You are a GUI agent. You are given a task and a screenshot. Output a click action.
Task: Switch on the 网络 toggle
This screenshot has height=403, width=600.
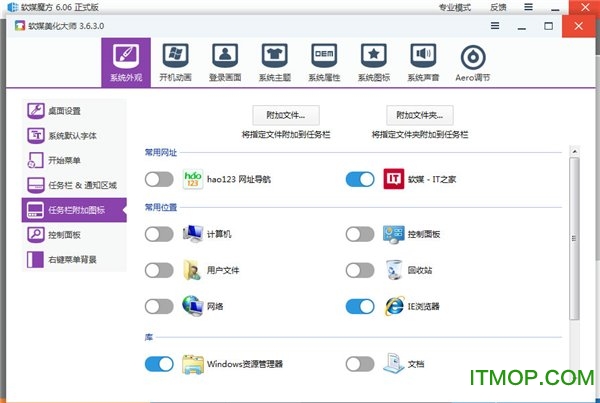coord(159,306)
